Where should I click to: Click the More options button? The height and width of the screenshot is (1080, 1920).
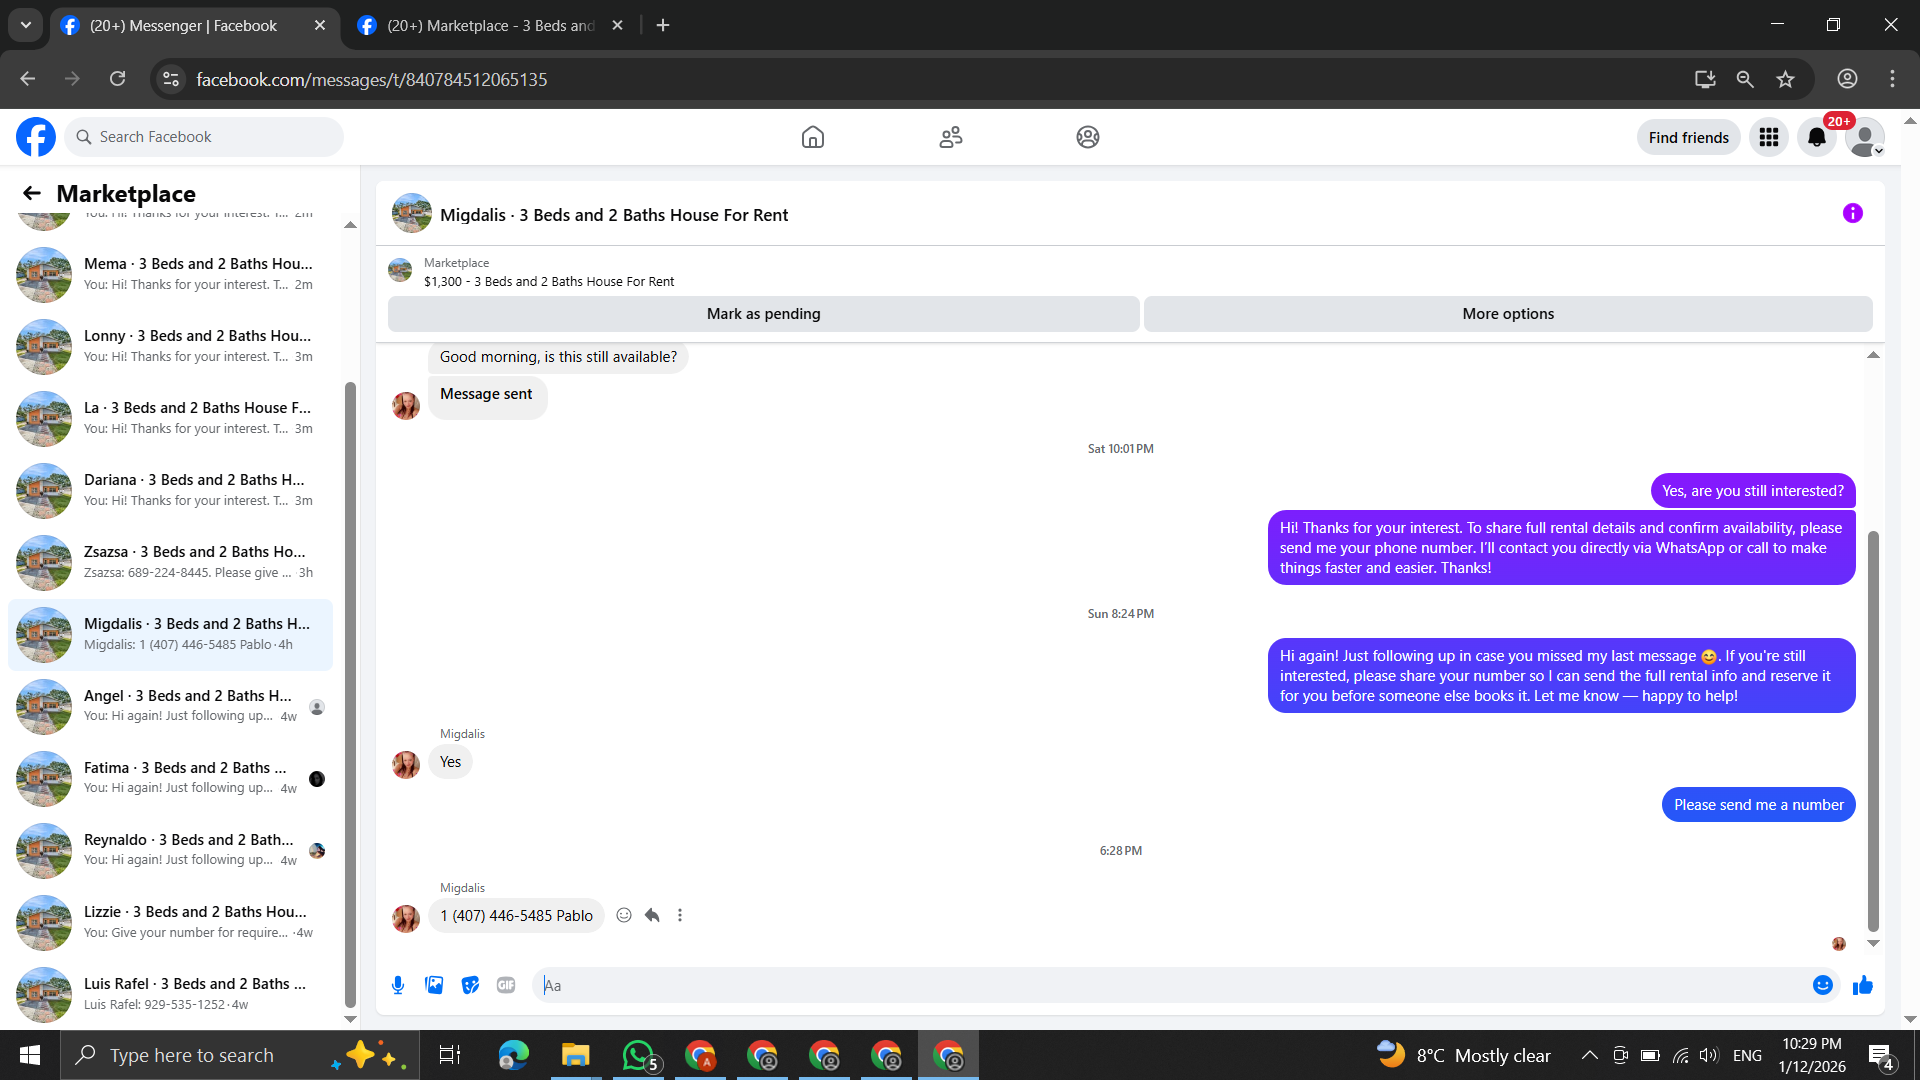click(x=1507, y=314)
